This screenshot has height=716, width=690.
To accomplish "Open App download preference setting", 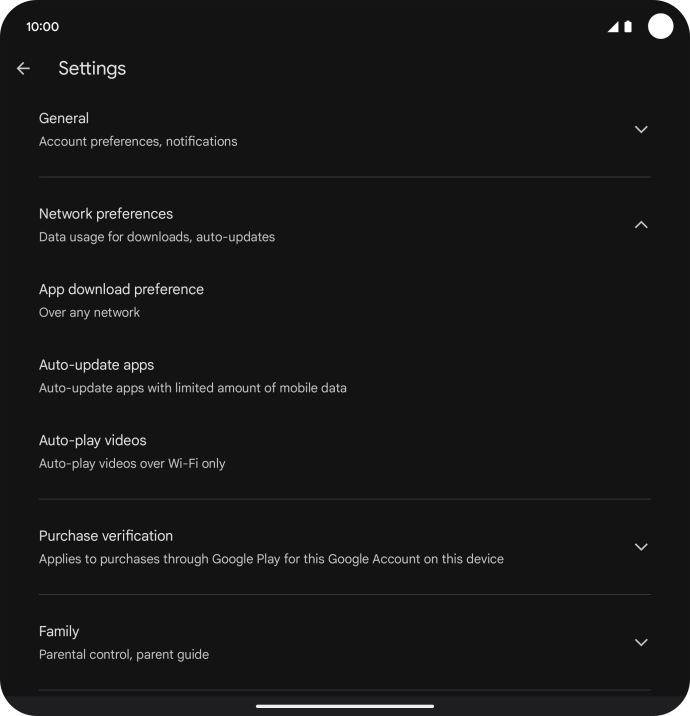I will (121, 289).
